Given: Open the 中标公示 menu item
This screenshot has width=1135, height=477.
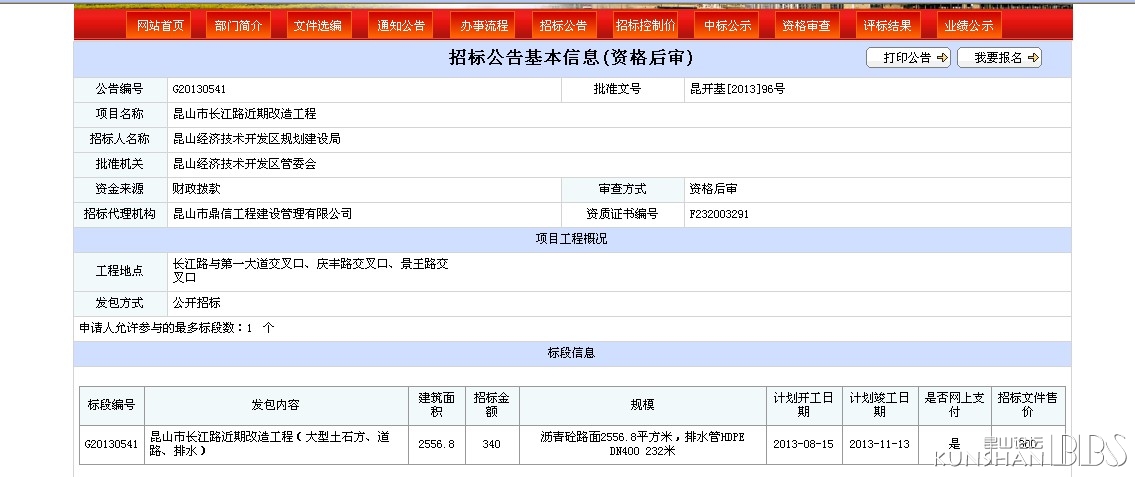Looking at the screenshot, I should 727,26.
